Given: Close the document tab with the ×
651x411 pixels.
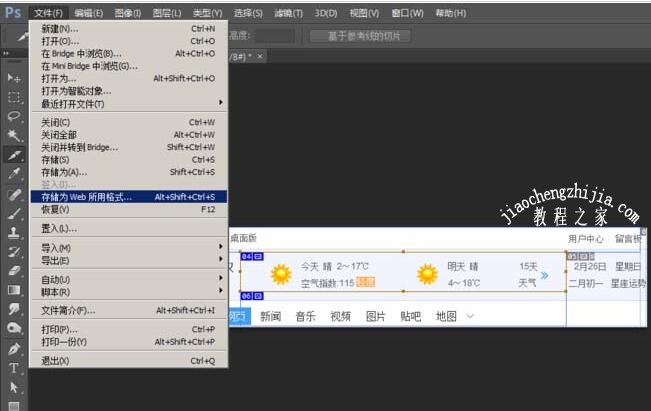Looking at the screenshot, I should [260, 56].
